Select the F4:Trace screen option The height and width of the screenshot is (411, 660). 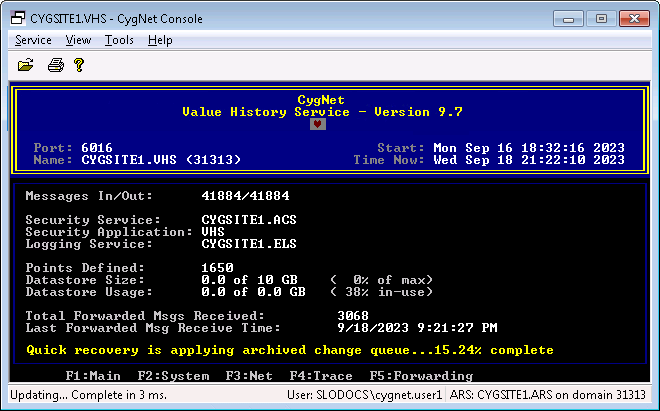pos(321,376)
